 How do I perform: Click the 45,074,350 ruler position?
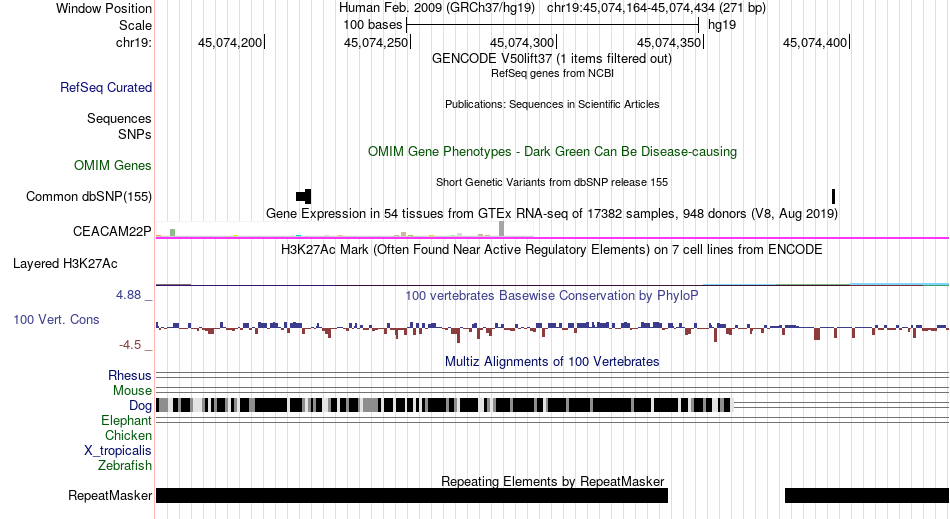click(x=669, y=42)
